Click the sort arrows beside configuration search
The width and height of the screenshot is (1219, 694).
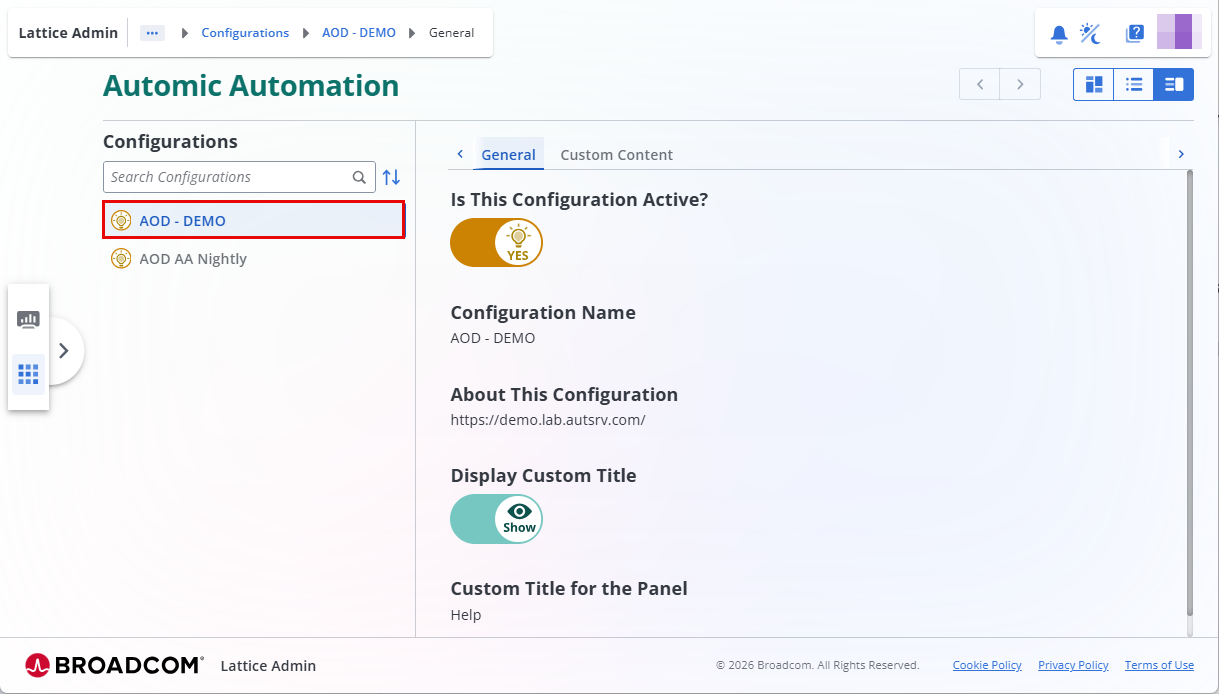tap(391, 177)
